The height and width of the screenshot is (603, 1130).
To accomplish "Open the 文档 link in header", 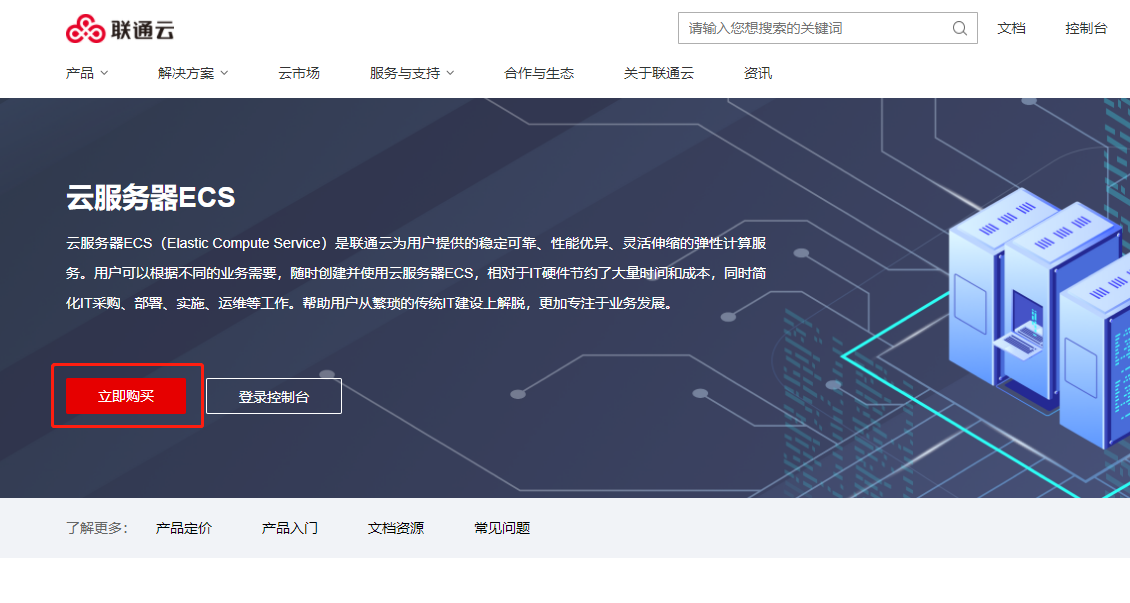I will (x=1011, y=28).
